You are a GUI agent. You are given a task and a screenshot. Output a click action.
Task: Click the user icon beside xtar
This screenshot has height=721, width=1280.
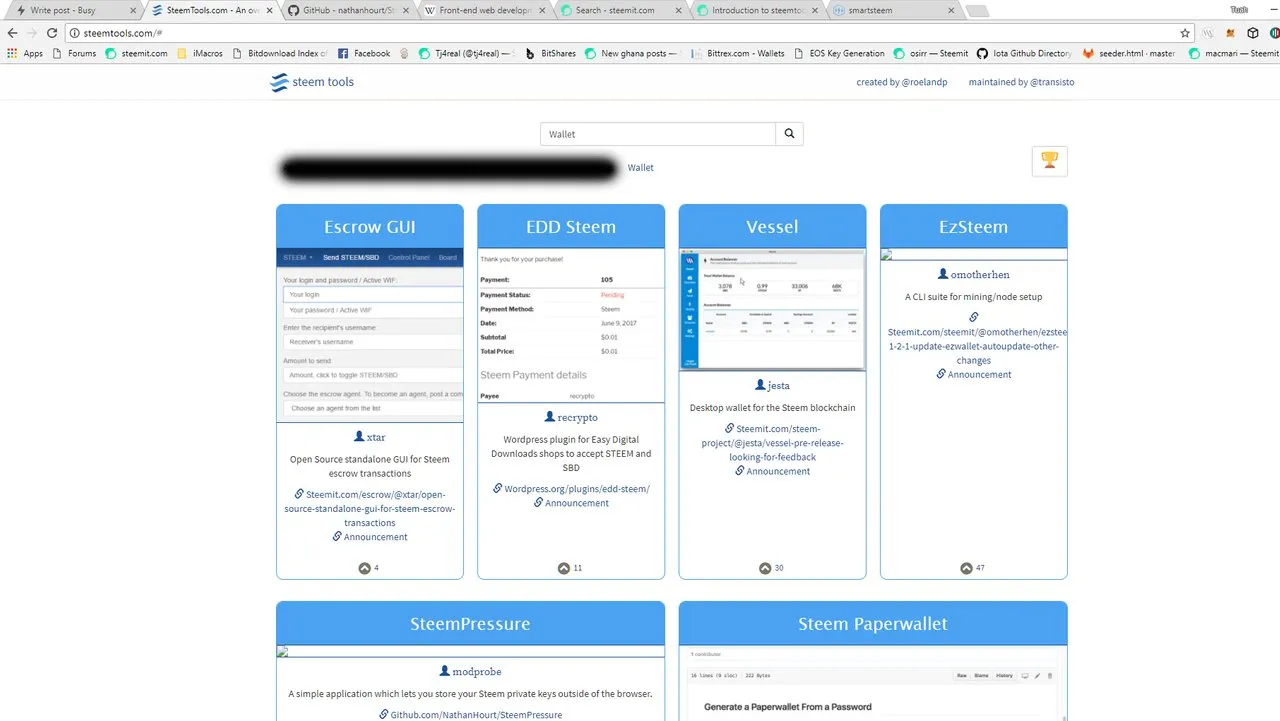pyautogui.click(x=359, y=436)
